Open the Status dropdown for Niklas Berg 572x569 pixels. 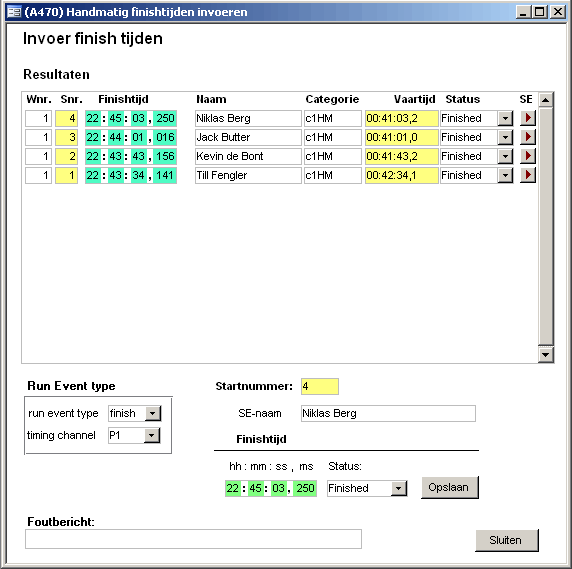505,119
